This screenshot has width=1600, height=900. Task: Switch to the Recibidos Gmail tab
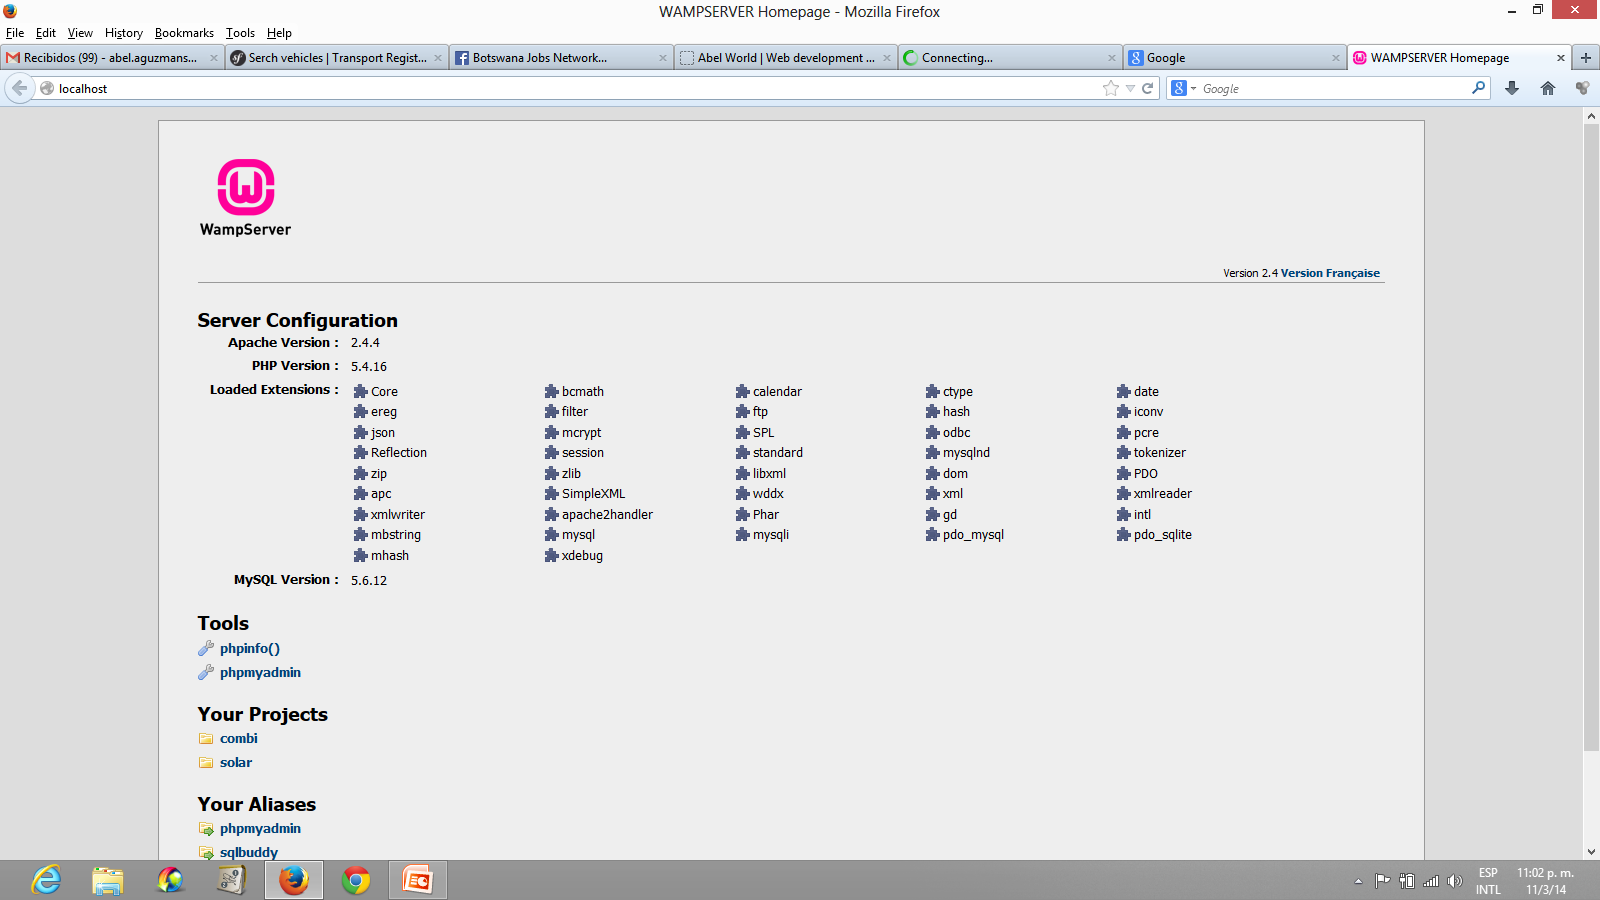[112, 58]
